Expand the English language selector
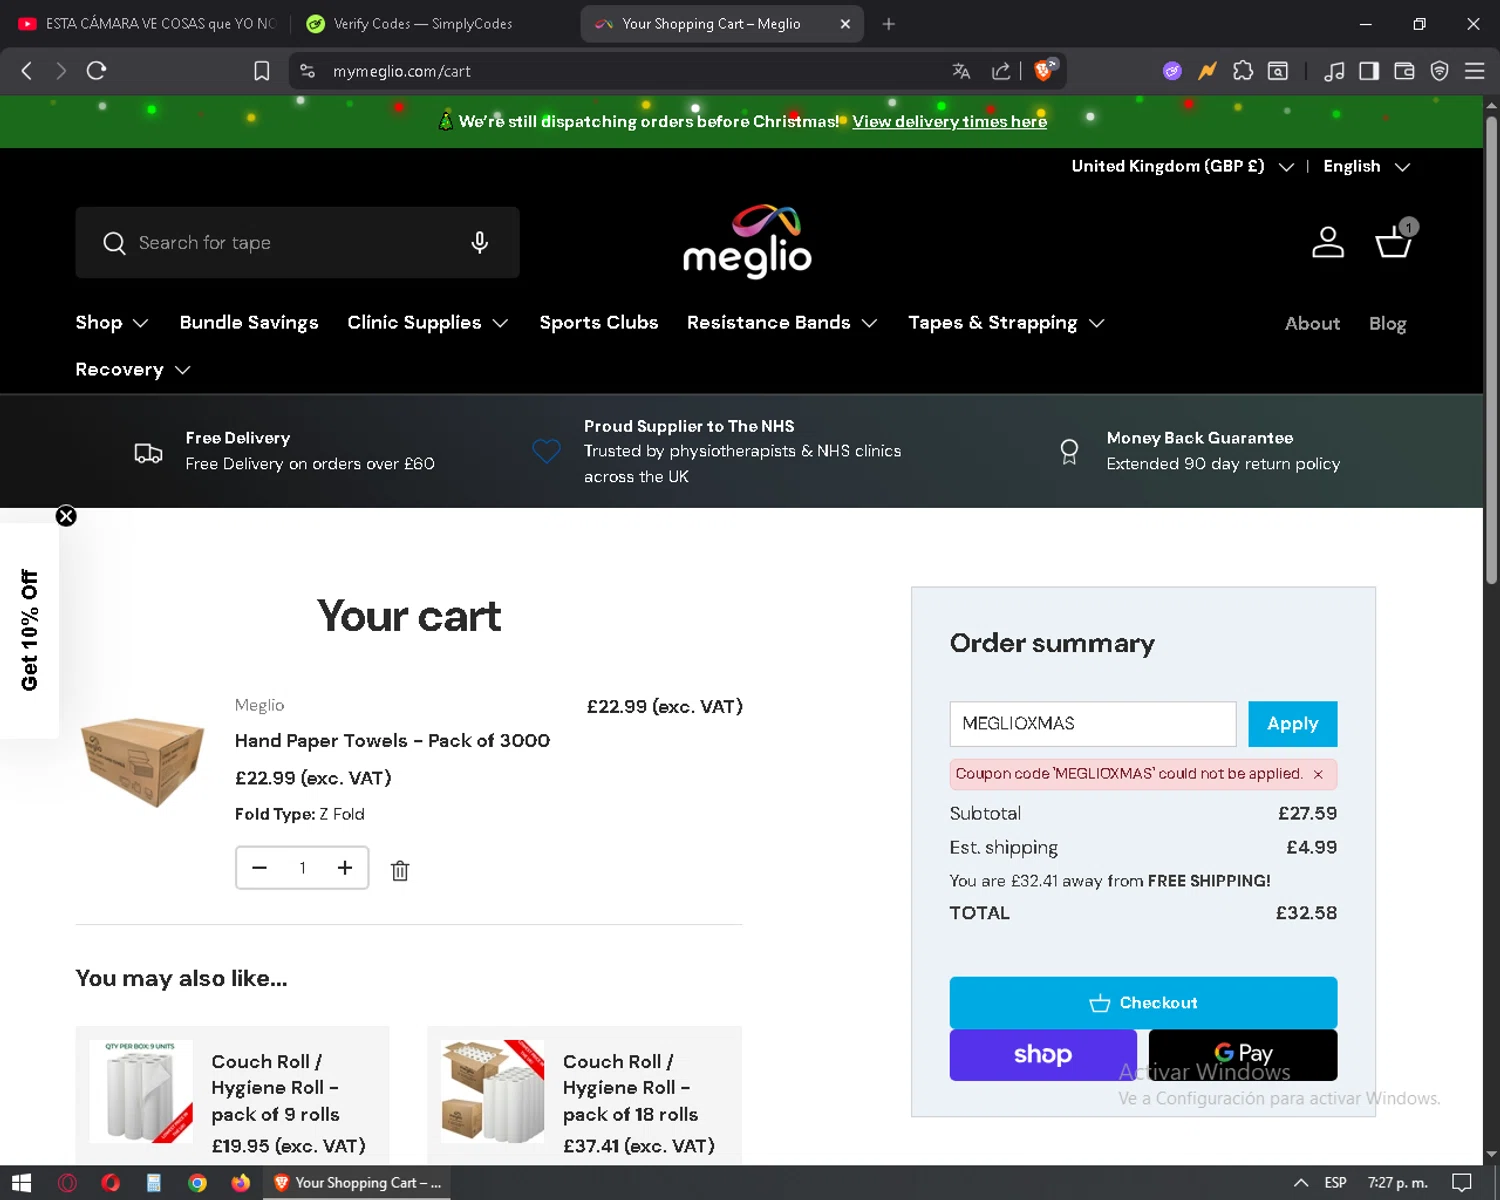The width and height of the screenshot is (1500, 1200). [1366, 166]
